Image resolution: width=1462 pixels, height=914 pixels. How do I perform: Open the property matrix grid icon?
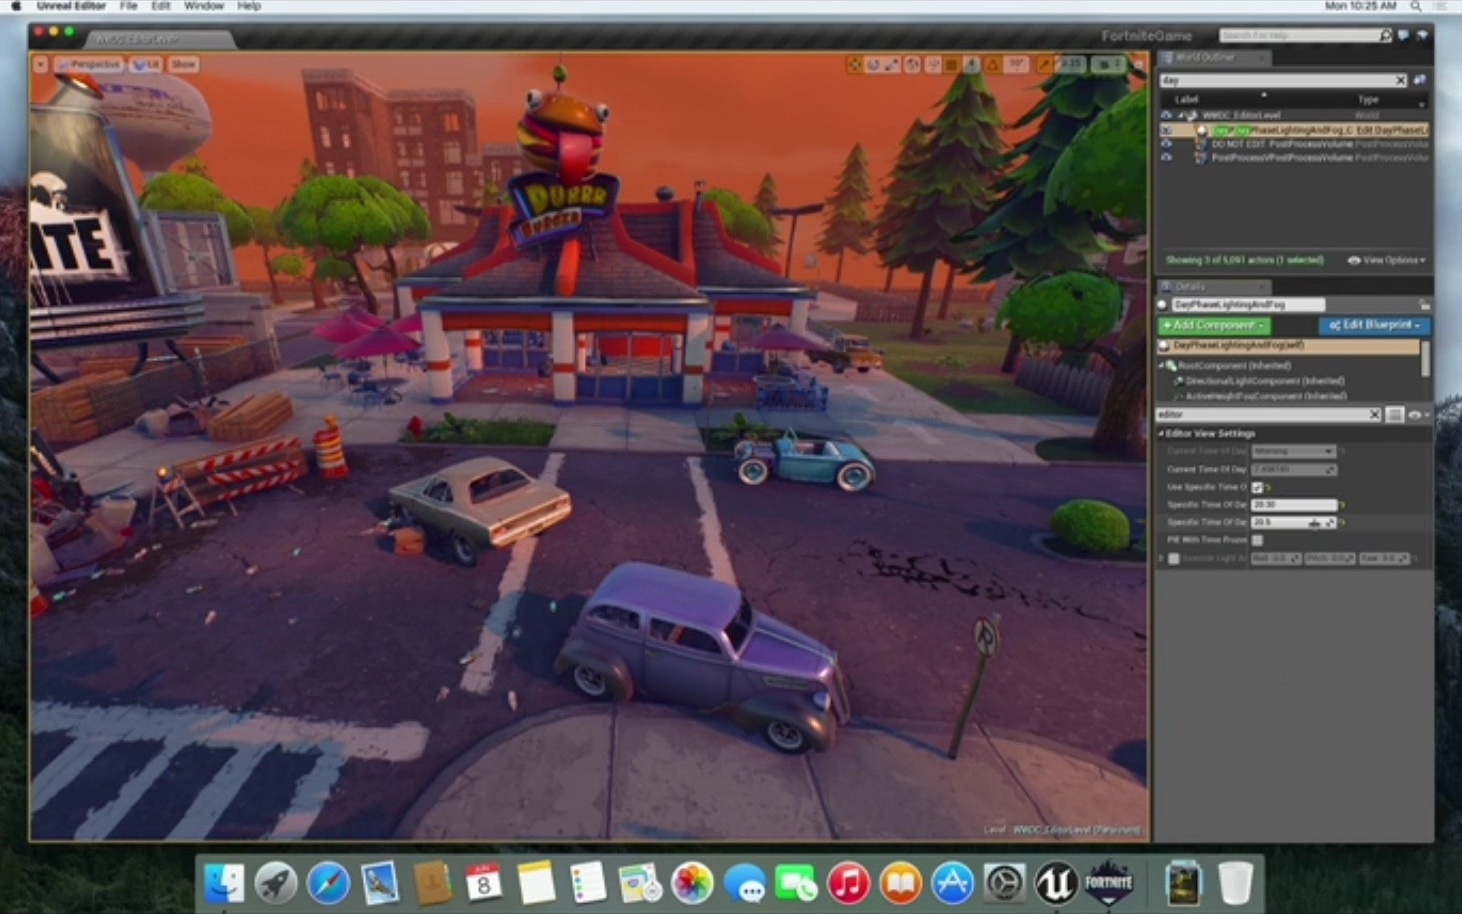1395,415
